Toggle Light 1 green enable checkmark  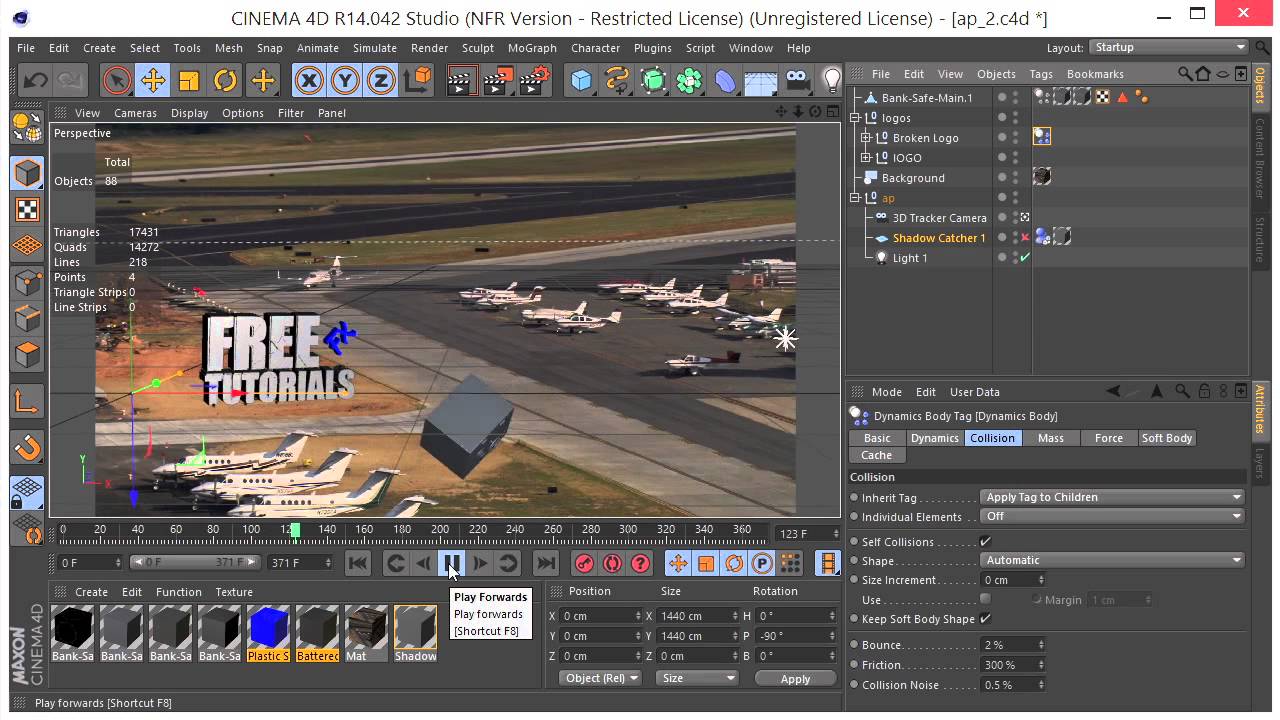click(1025, 258)
